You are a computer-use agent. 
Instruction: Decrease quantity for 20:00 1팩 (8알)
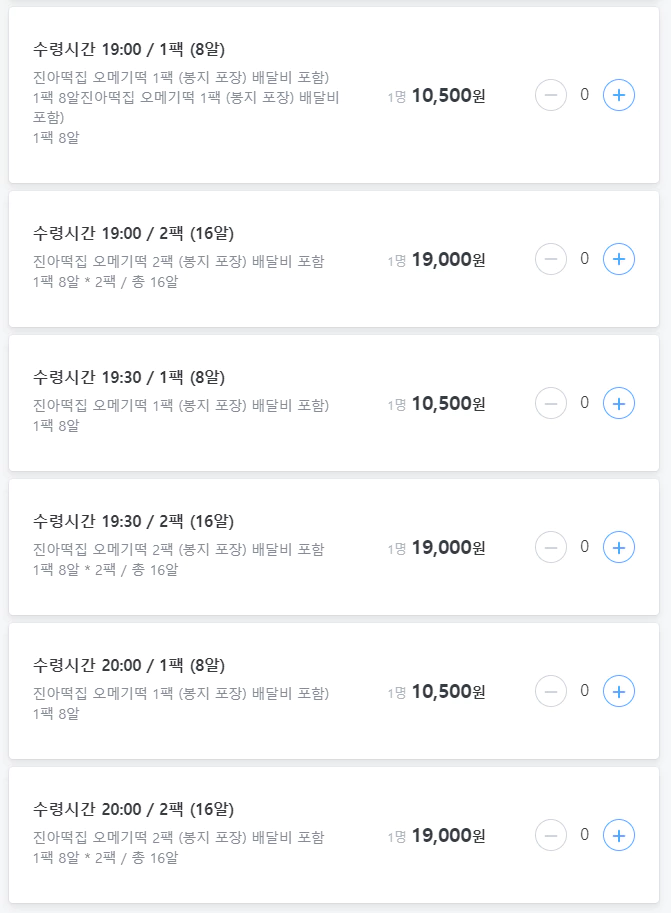[x=551, y=691]
